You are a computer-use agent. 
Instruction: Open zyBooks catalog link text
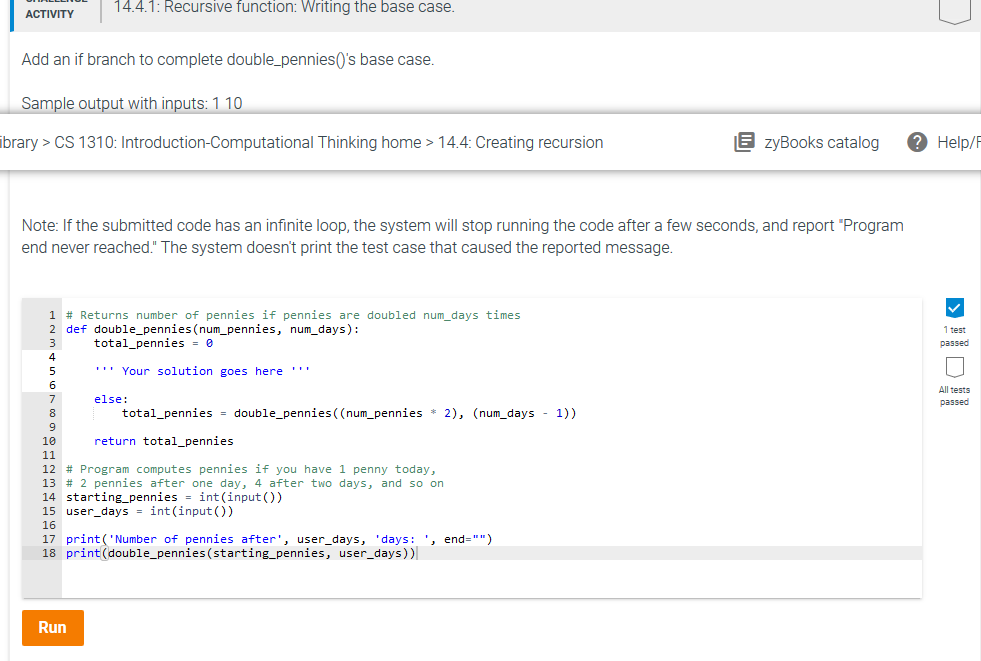(x=821, y=143)
